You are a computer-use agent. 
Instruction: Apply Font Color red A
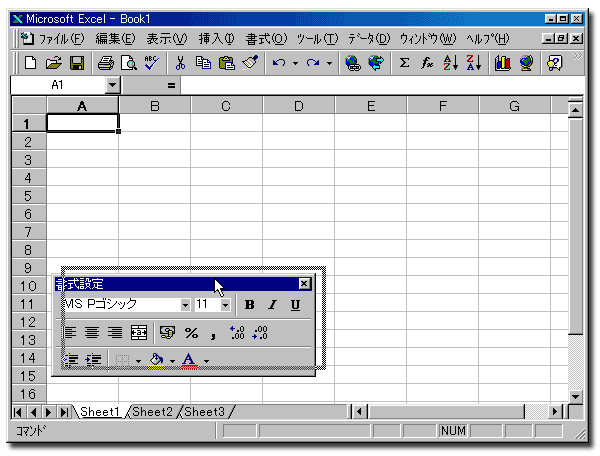point(189,360)
